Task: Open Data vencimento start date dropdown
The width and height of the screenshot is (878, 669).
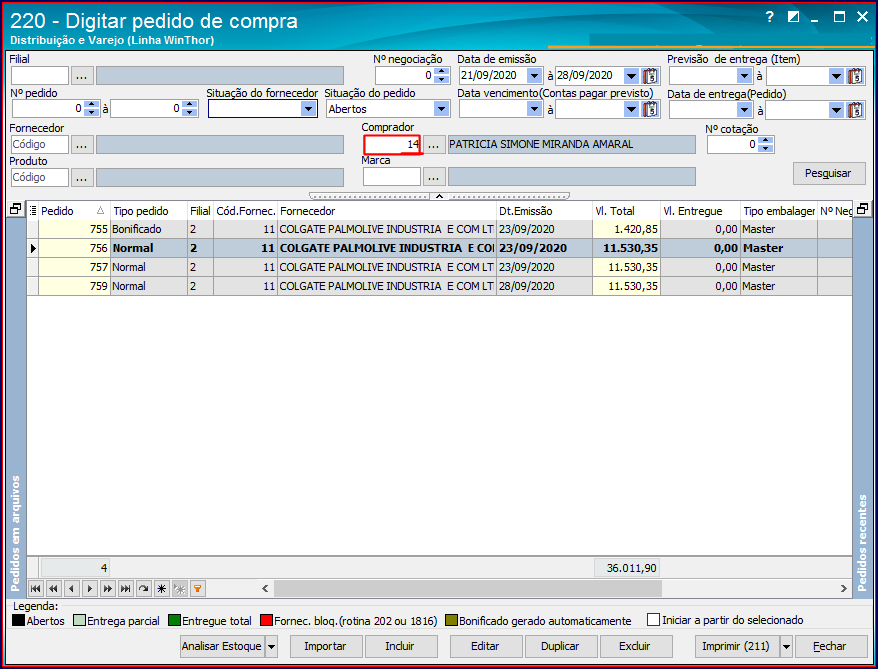Action: pyautogui.click(x=535, y=109)
